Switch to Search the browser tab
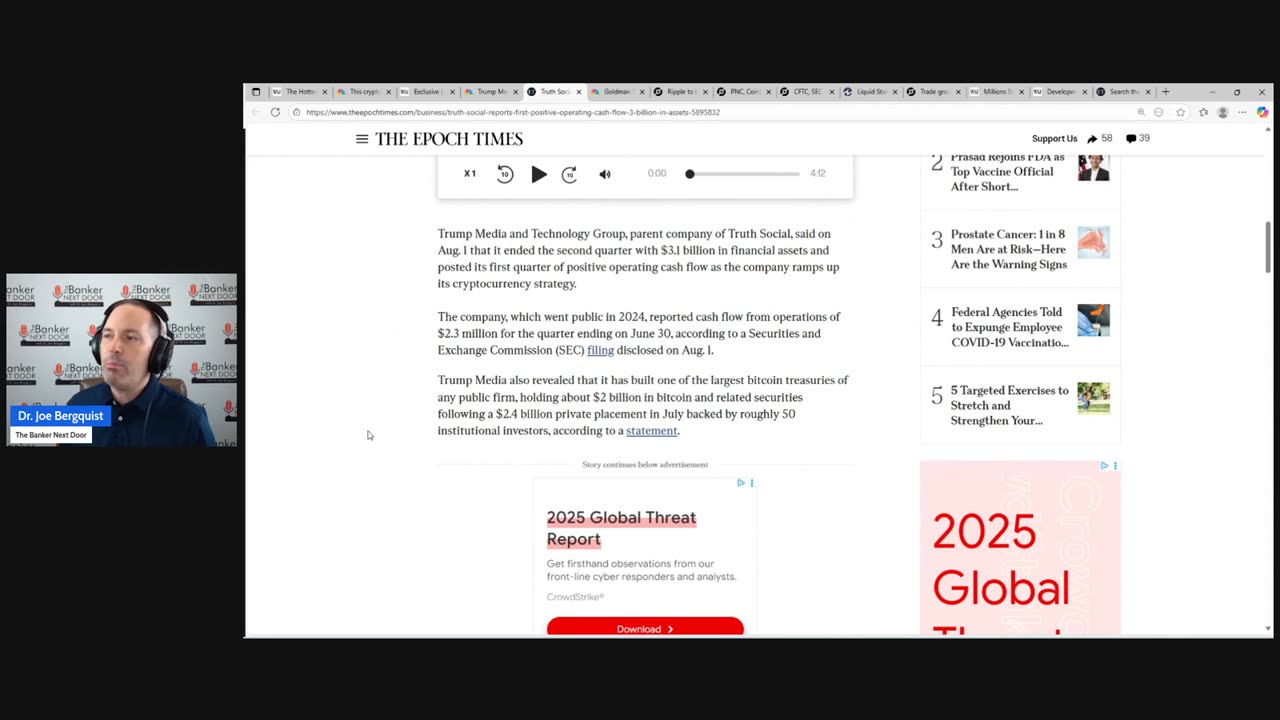 [1122, 92]
